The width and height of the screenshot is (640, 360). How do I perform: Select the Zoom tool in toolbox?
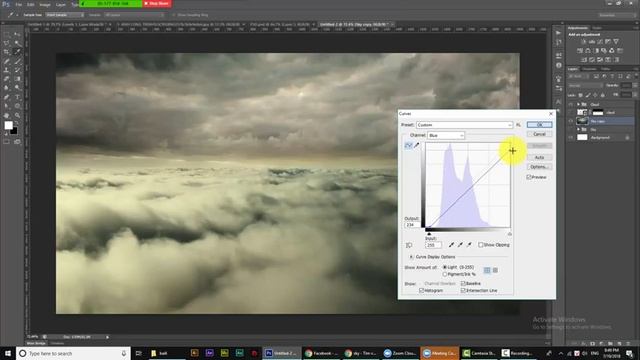17,116
